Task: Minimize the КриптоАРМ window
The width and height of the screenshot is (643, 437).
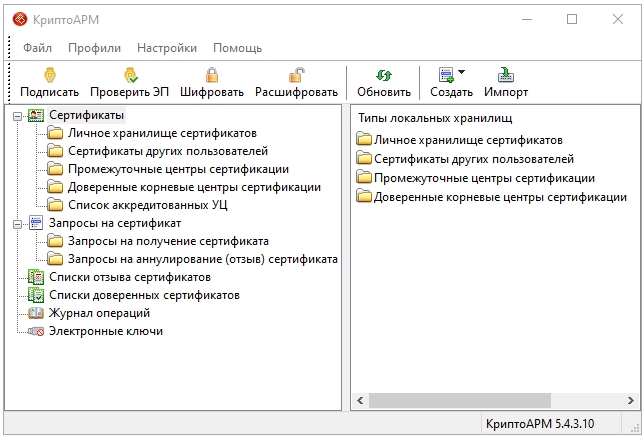Action: pyautogui.click(x=527, y=19)
